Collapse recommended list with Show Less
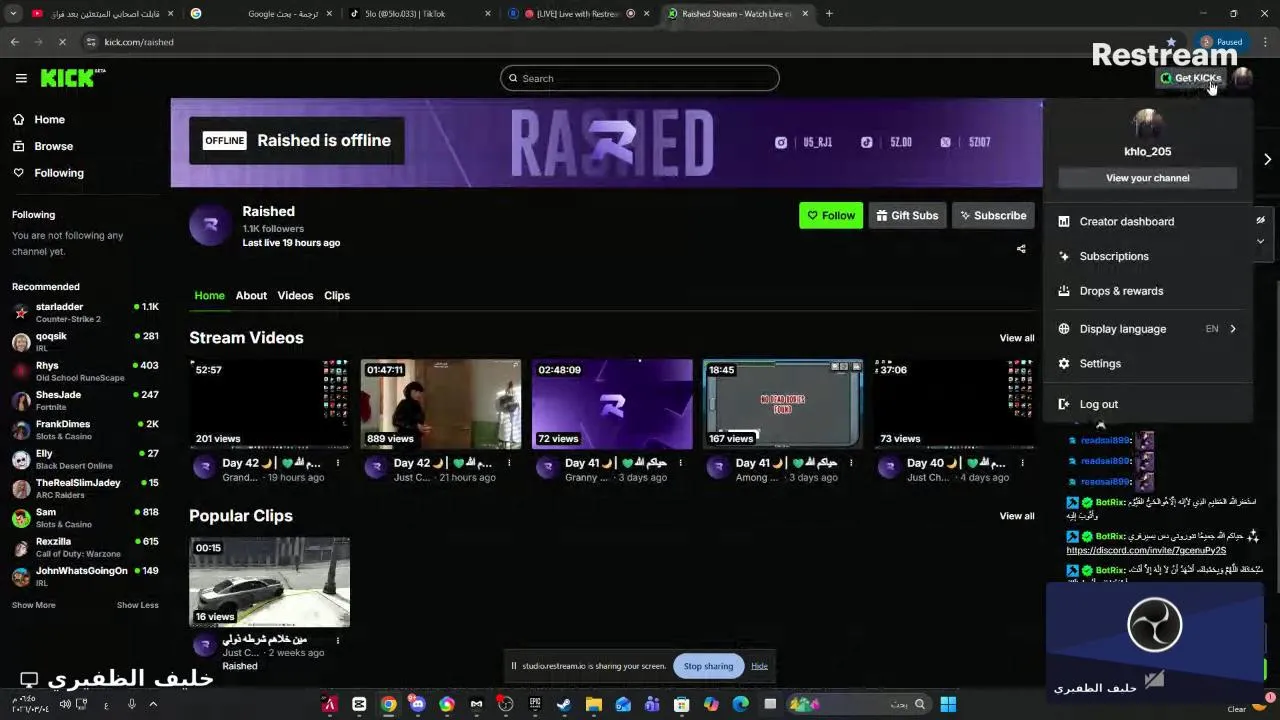The width and height of the screenshot is (1280, 720). click(x=137, y=605)
